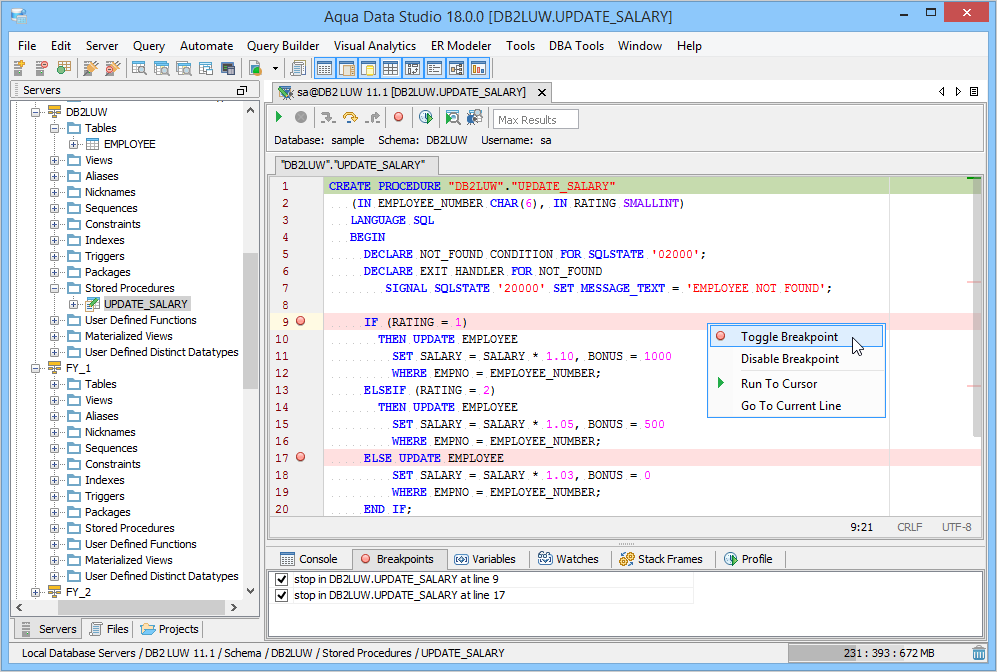The width and height of the screenshot is (997, 672).
Task: Click the green Run debugger play icon
Action: 280,118
